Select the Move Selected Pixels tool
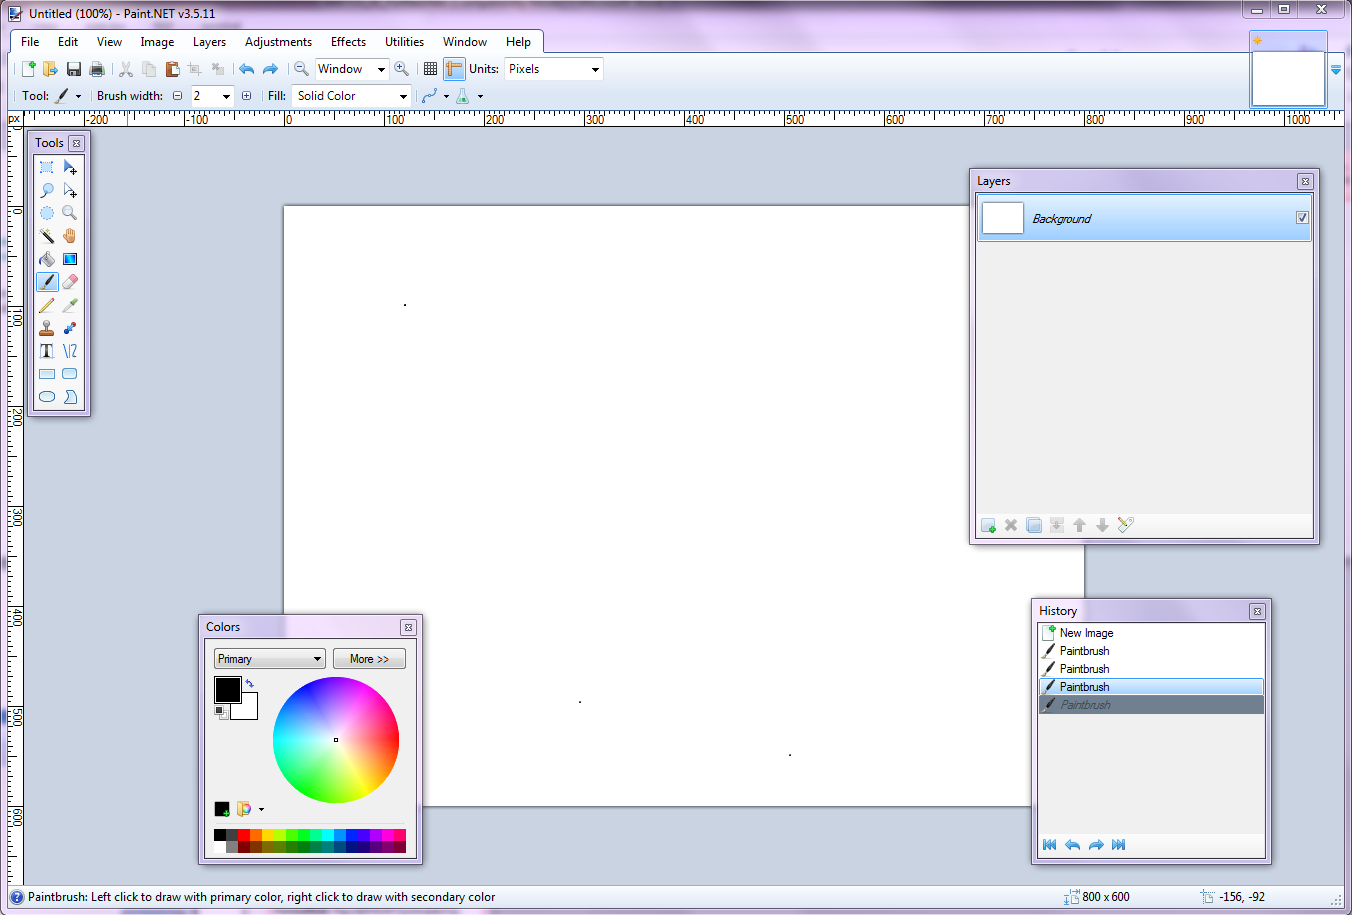Image resolution: width=1352 pixels, height=915 pixels. click(70, 167)
